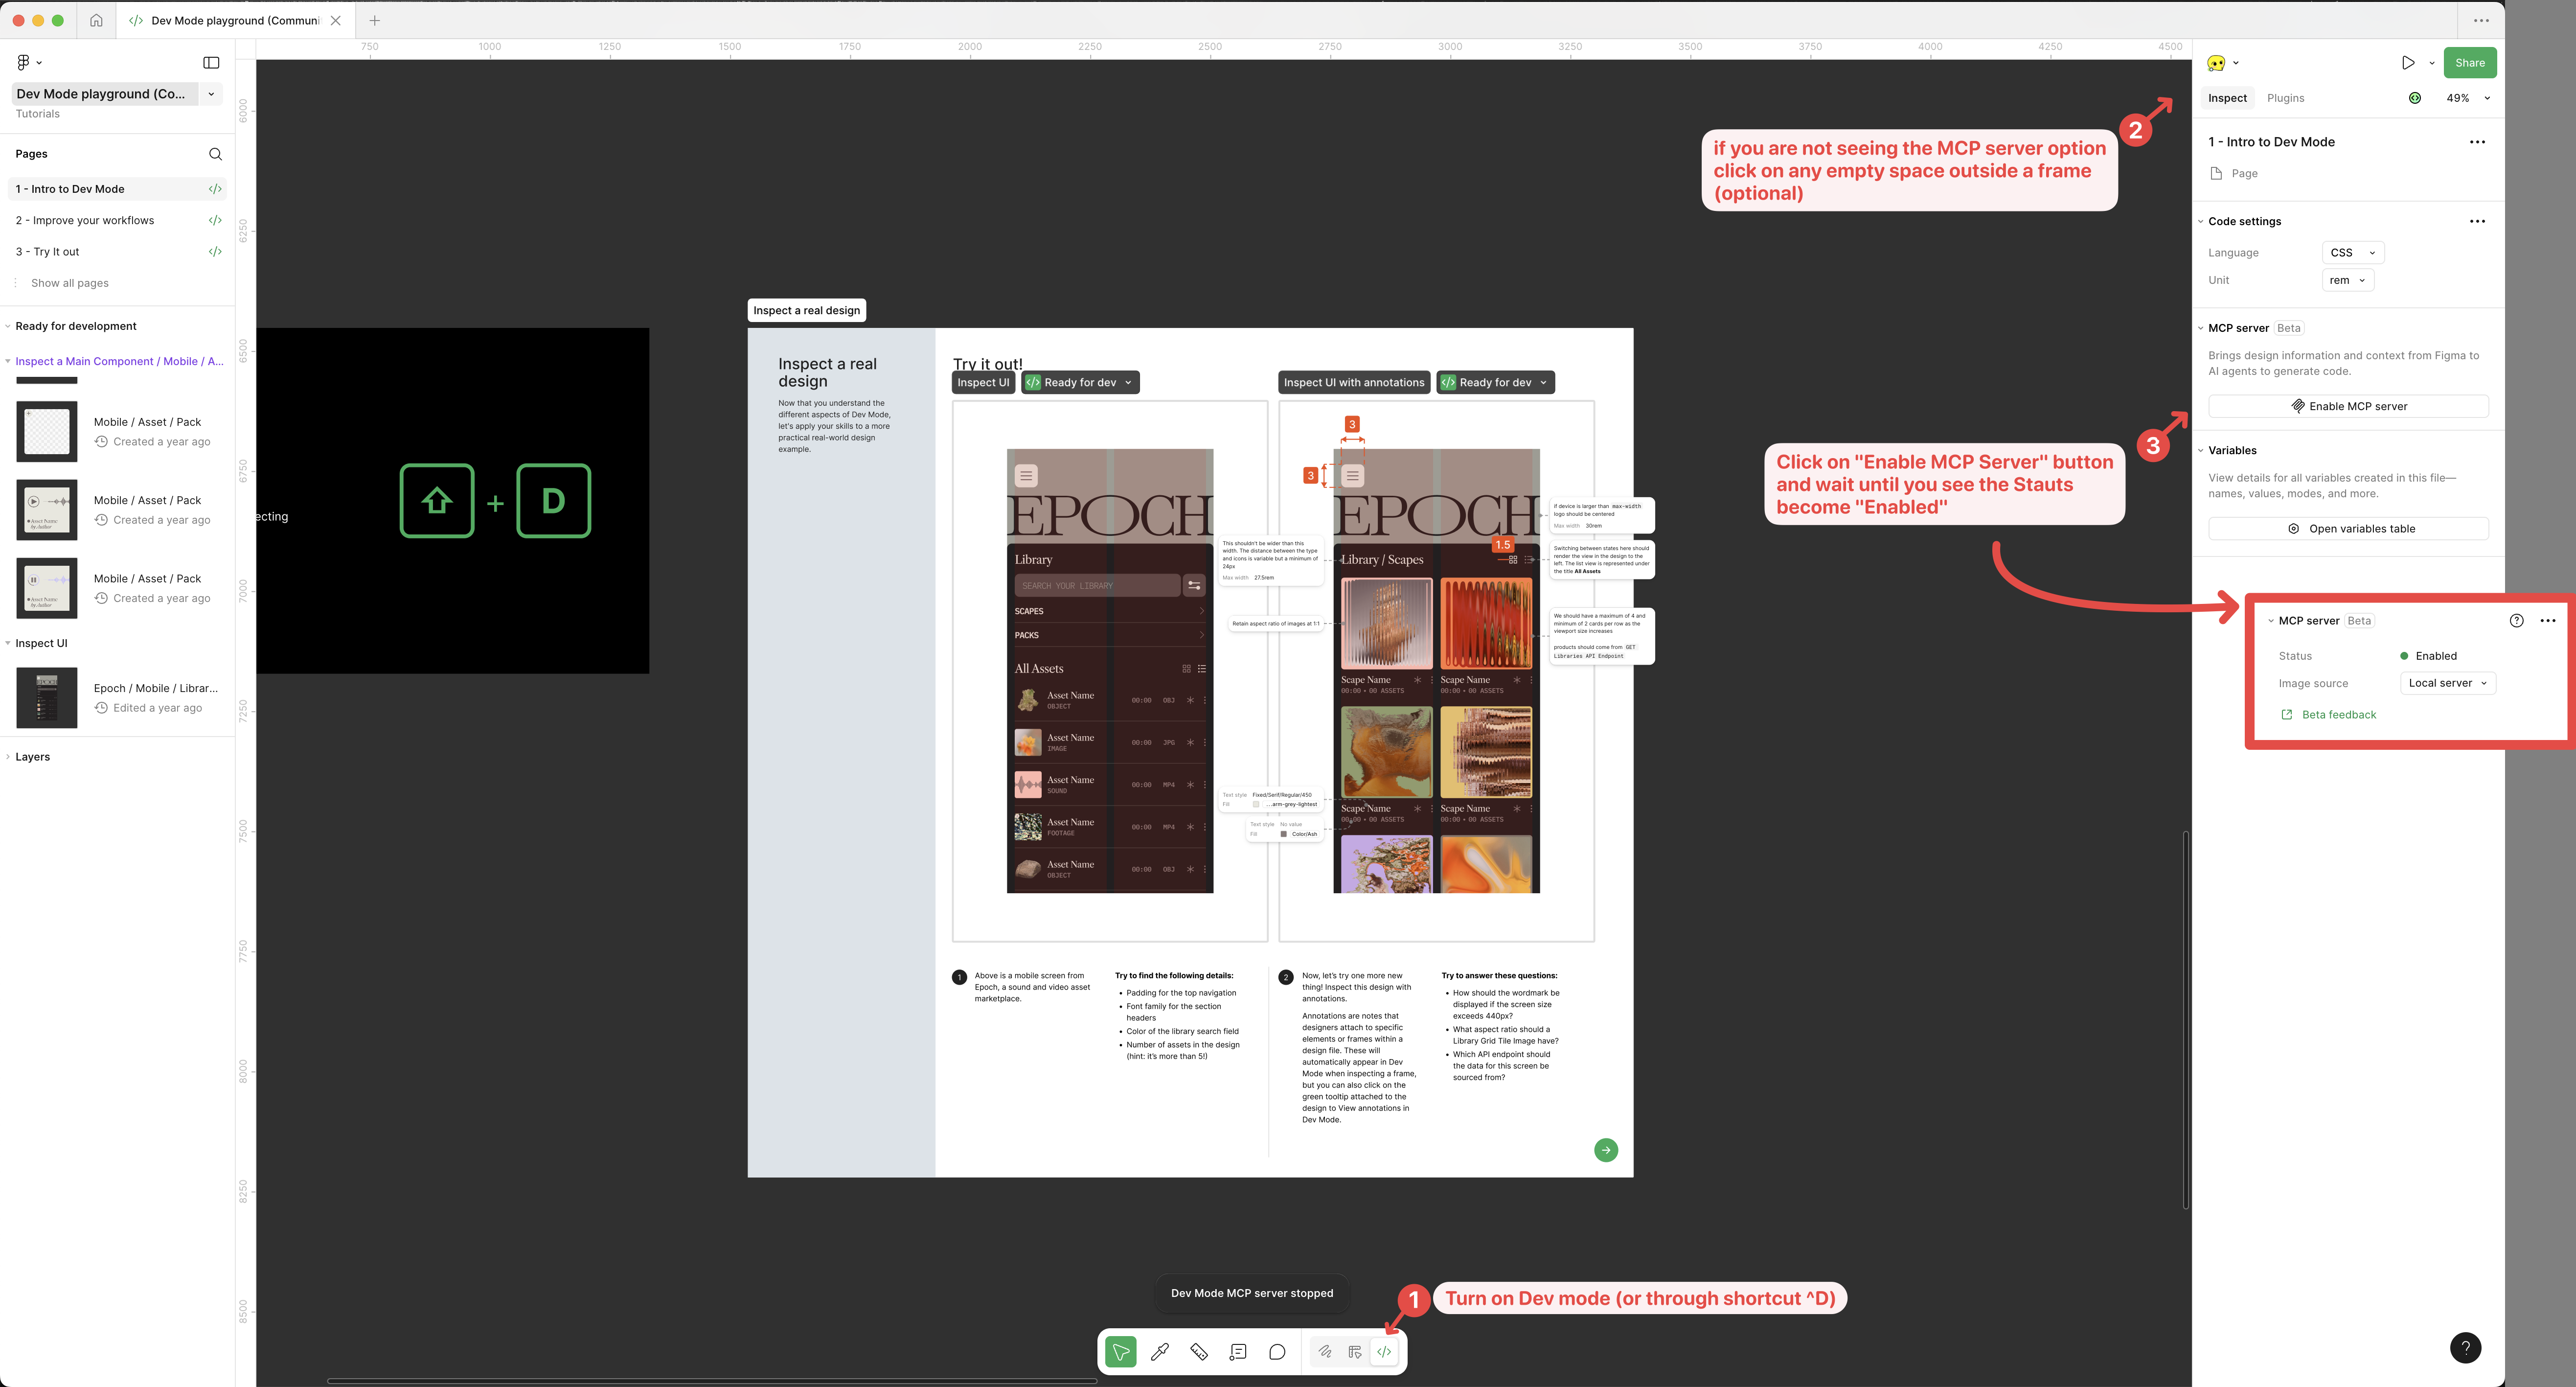This screenshot has width=2576, height=1387.
Task: Switch to Draw mode in toolbar
Action: [1325, 1352]
